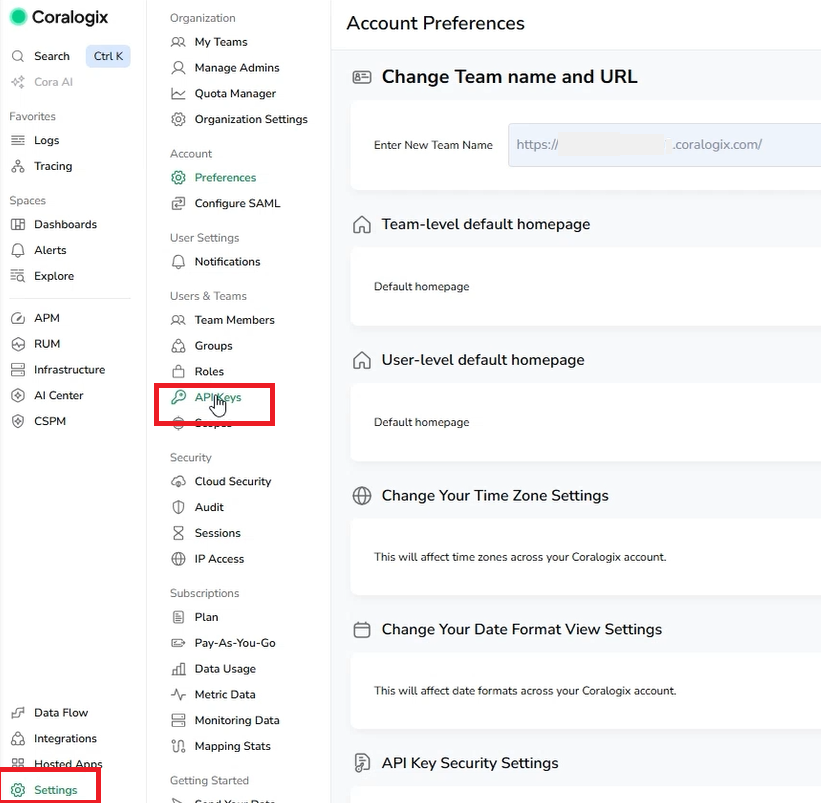Image resolution: width=821 pixels, height=803 pixels.
Task: Open the Explore section
Action: coord(54,276)
